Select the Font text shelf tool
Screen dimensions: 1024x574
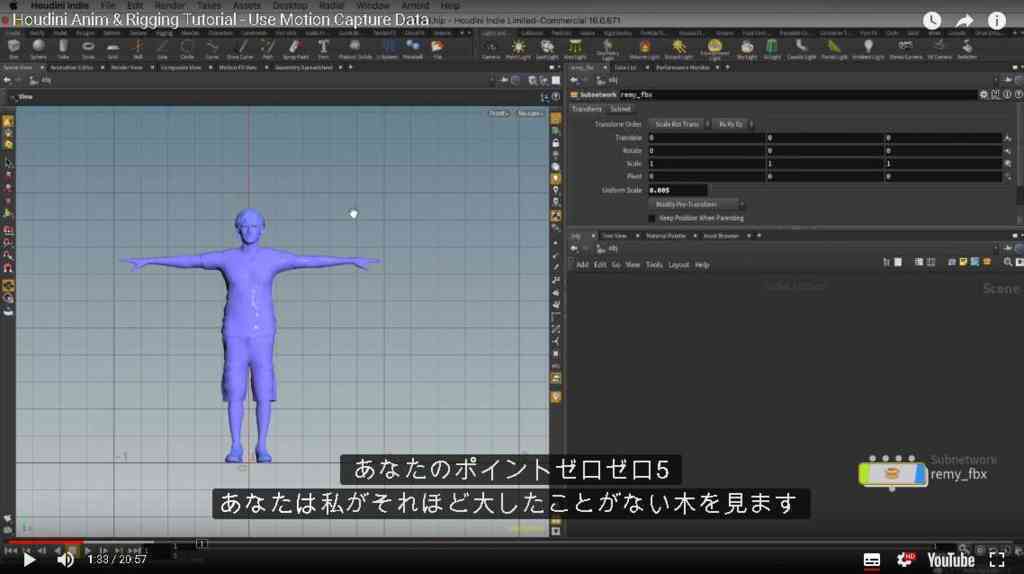(x=323, y=48)
